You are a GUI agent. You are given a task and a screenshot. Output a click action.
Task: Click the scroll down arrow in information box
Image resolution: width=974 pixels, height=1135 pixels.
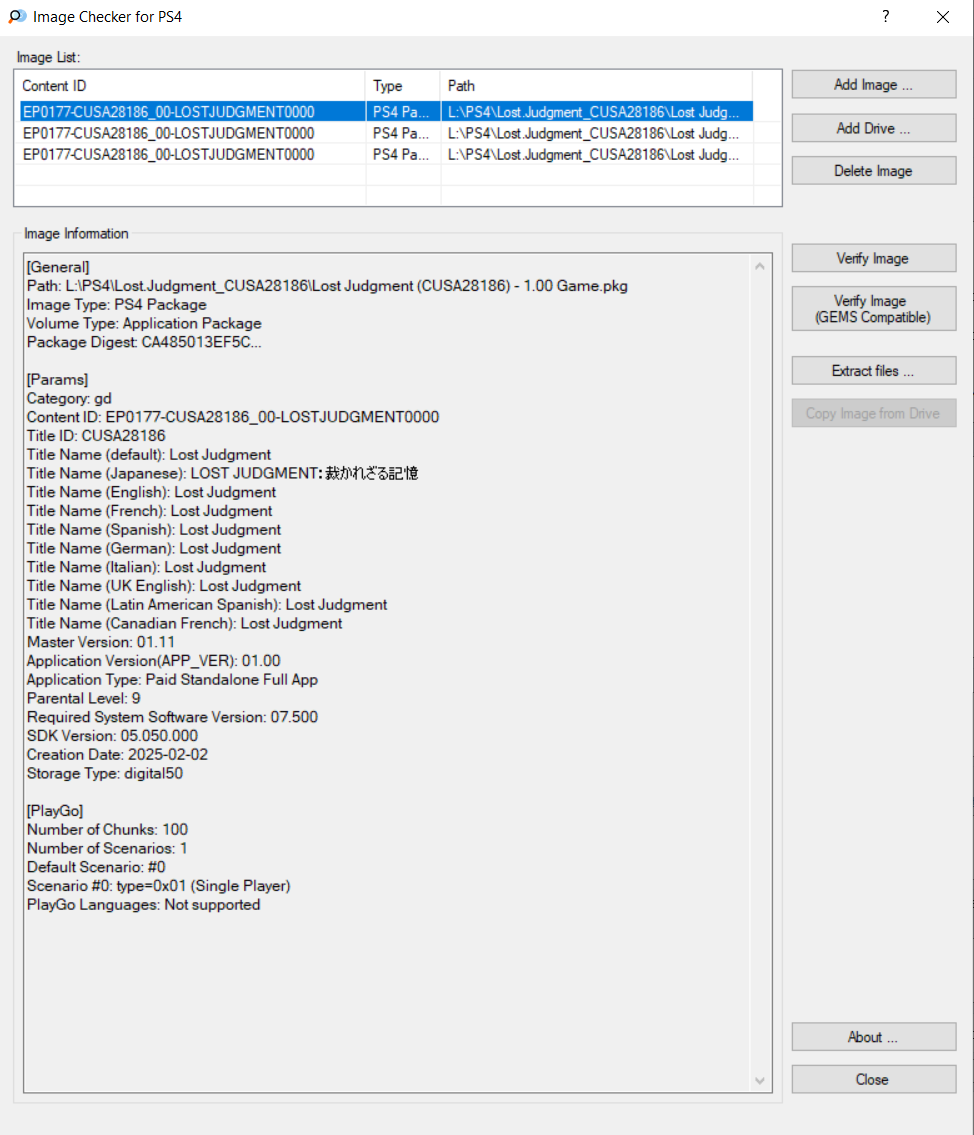point(760,1081)
